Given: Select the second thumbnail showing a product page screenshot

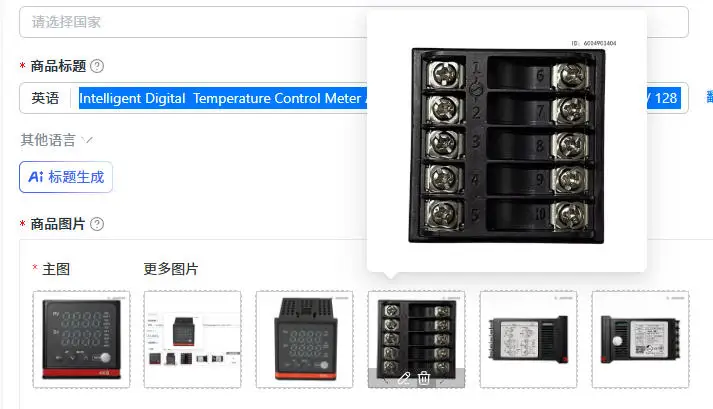Looking at the screenshot, I should [x=192, y=339].
